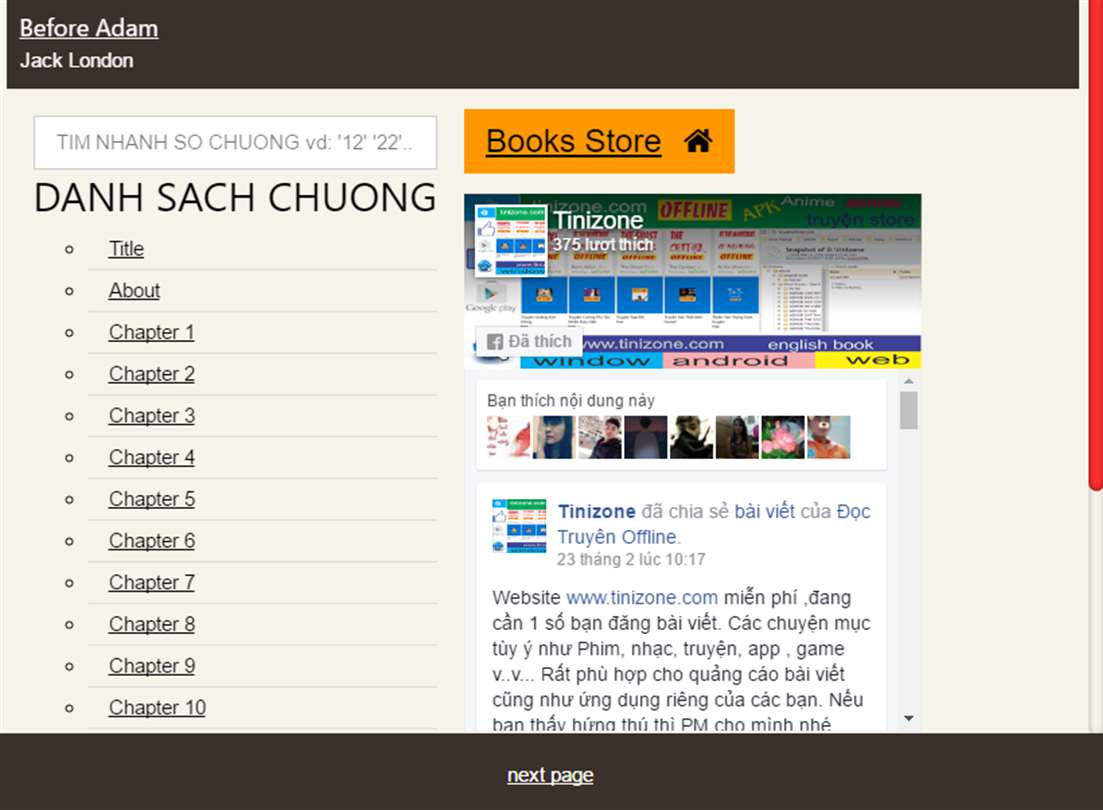This screenshot has width=1103, height=810.
Task: Click the chapter quick-search input field
Action: tap(236, 142)
